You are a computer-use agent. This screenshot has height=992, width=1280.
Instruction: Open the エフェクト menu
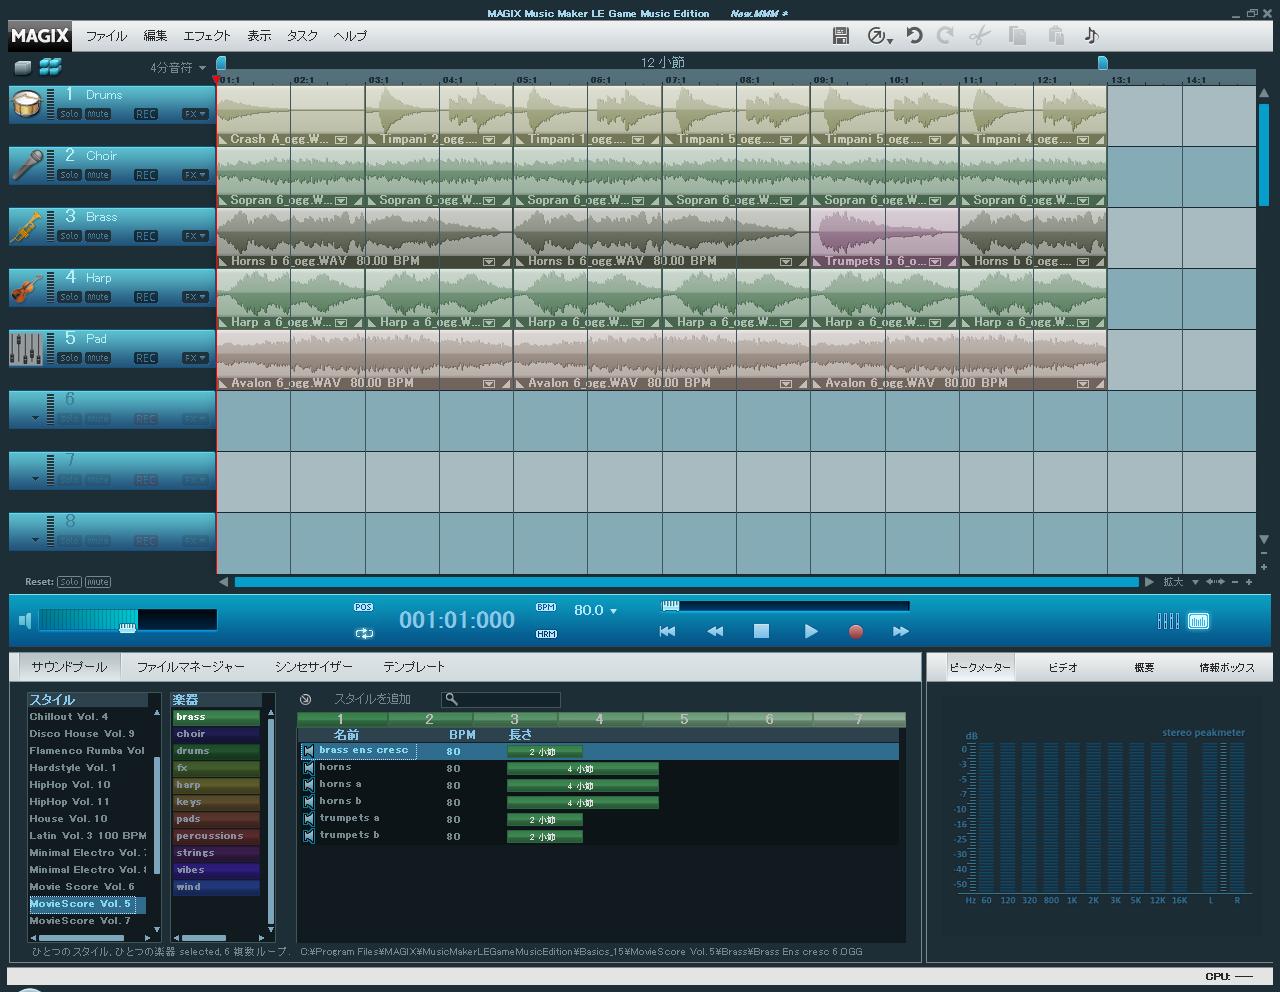point(207,36)
